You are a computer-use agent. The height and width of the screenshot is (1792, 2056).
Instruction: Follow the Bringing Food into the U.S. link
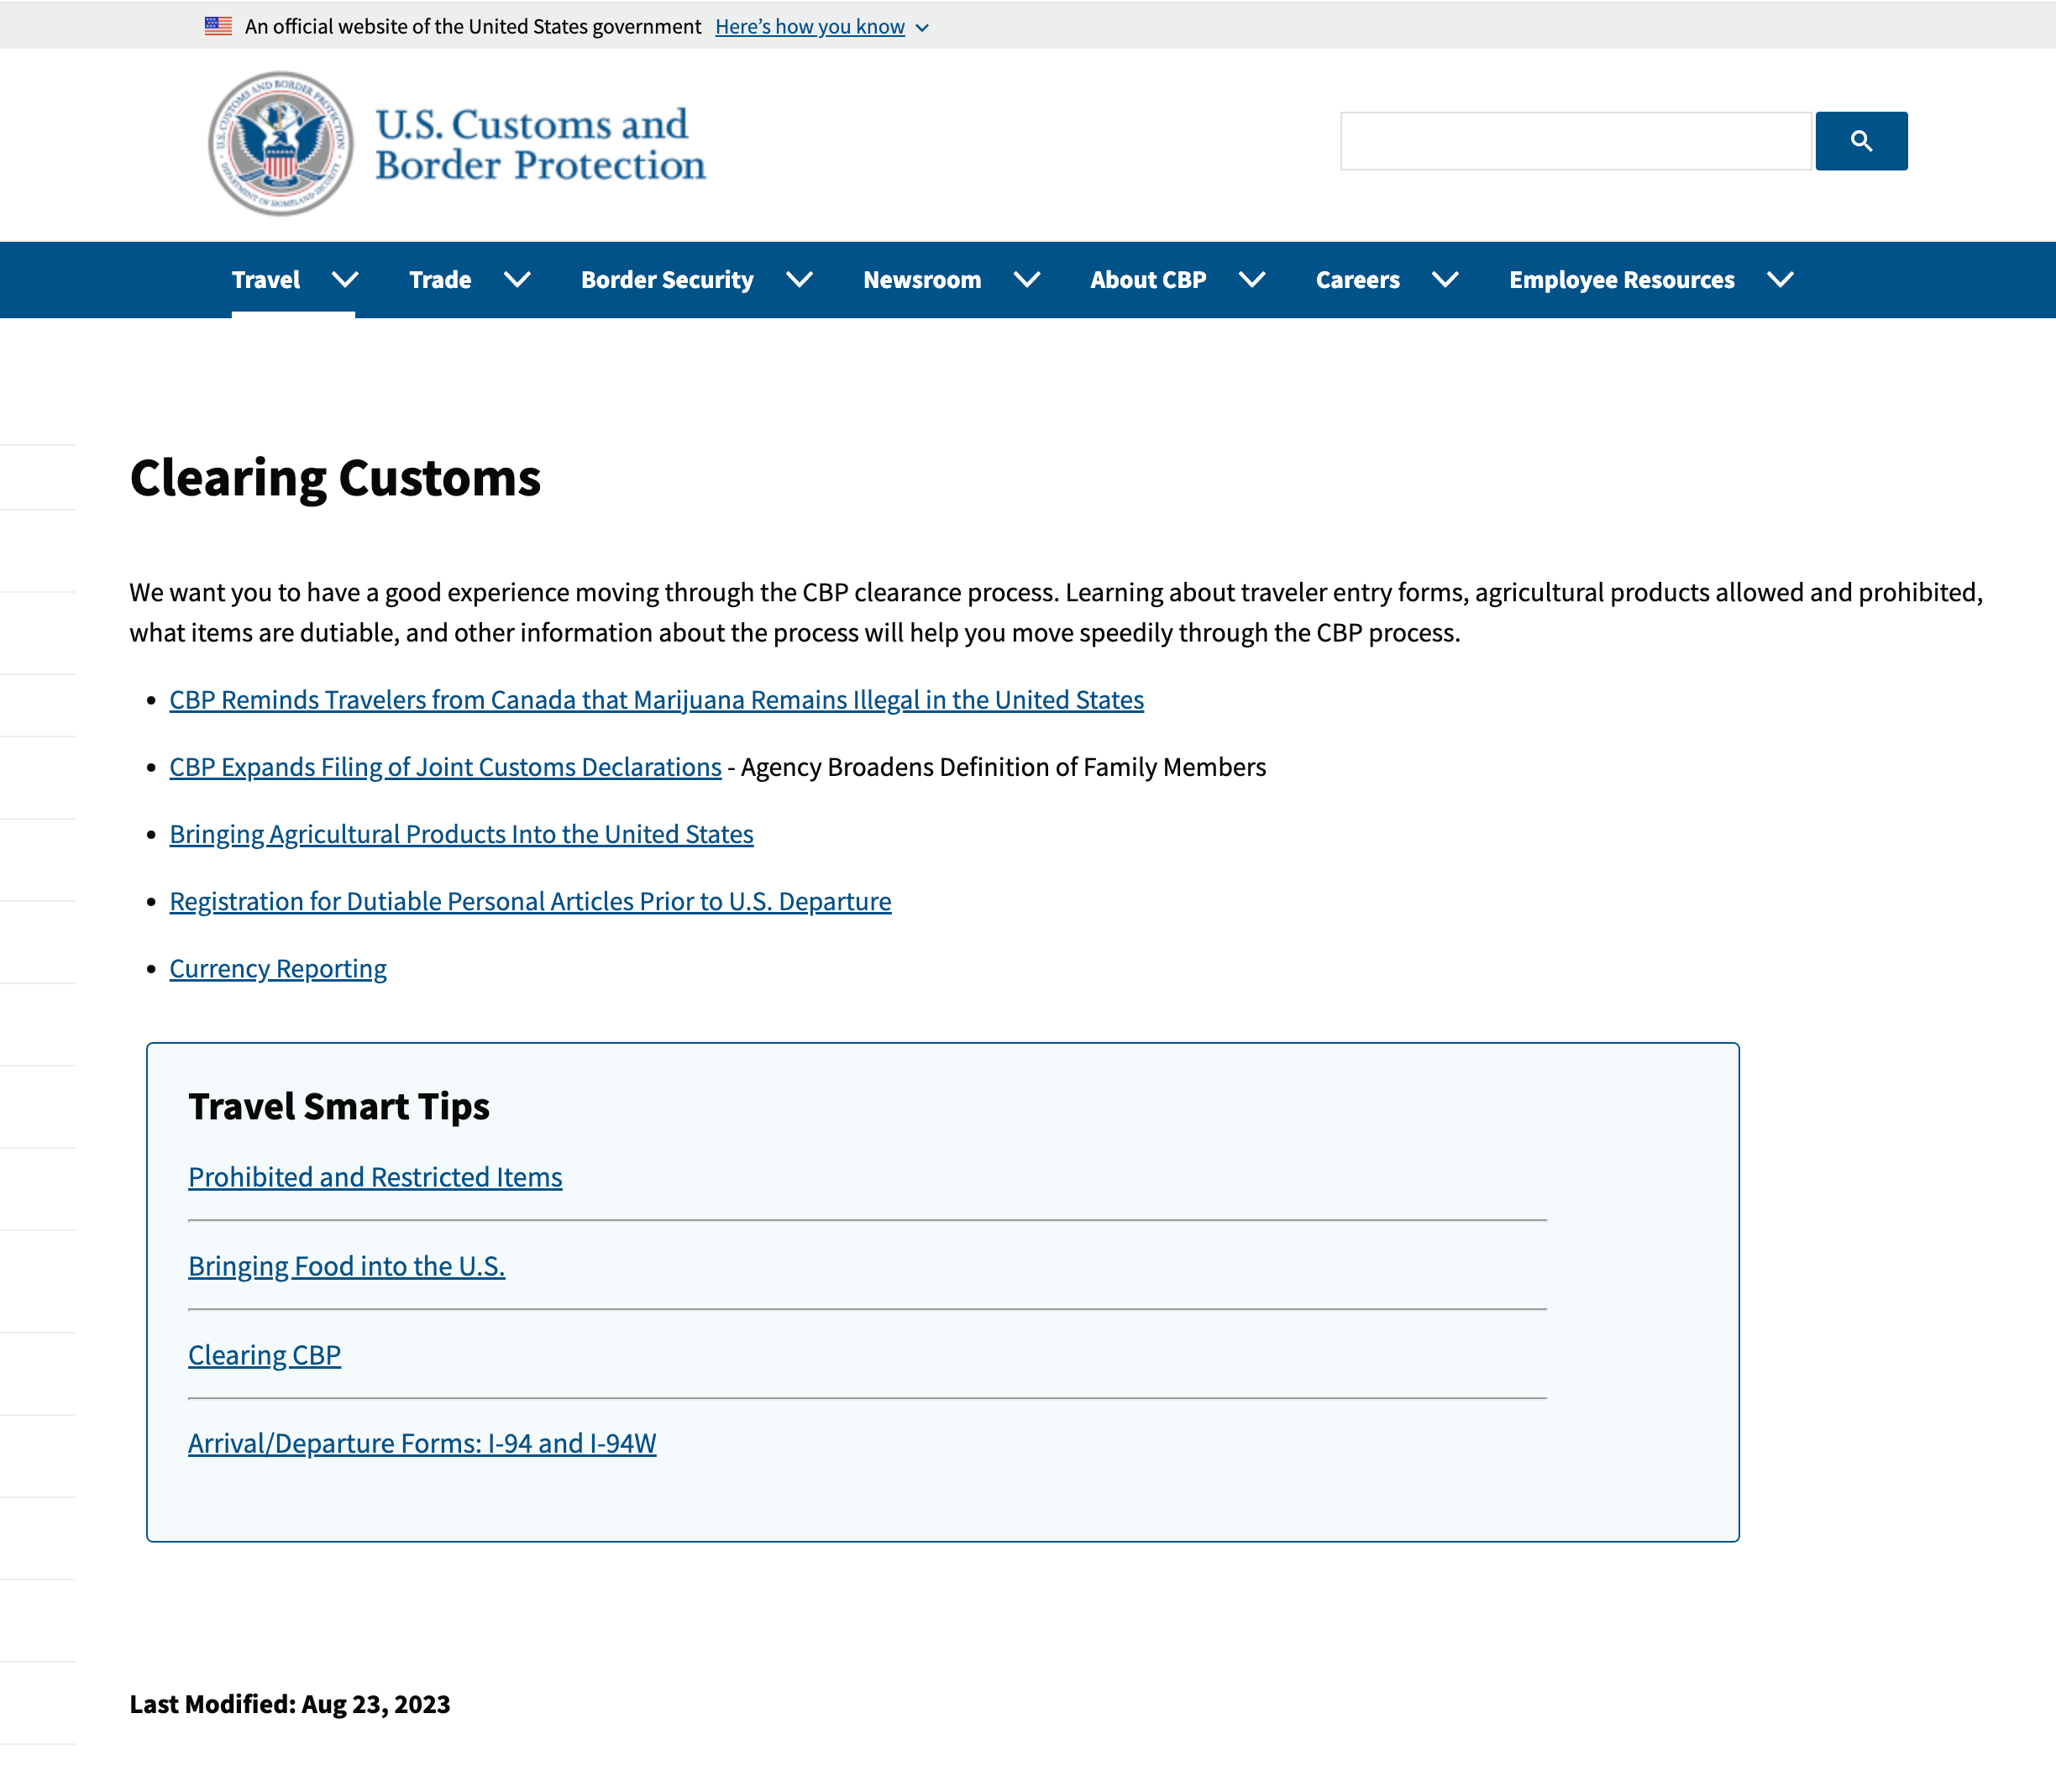coord(346,1266)
